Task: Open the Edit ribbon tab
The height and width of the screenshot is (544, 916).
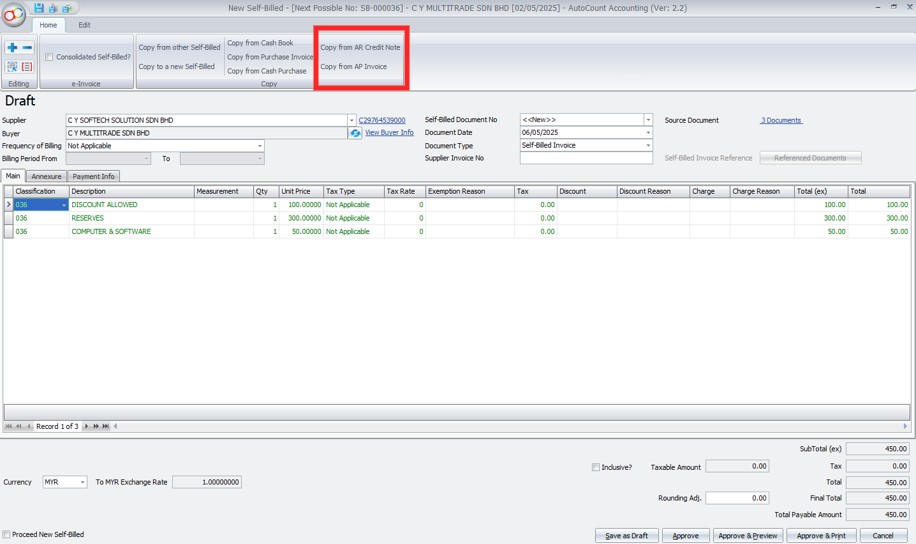Action: tap(84, 25)
